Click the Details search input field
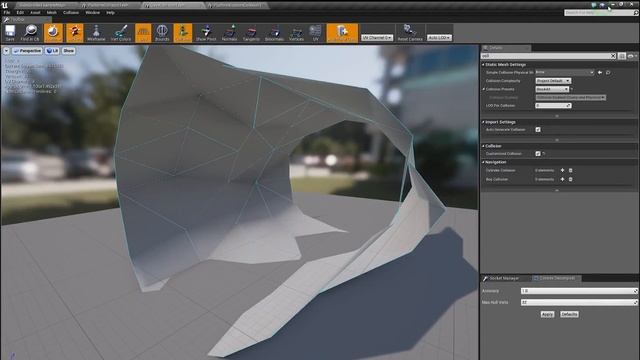The width and height of the screenshot is (640, 360). pos(545,56)
